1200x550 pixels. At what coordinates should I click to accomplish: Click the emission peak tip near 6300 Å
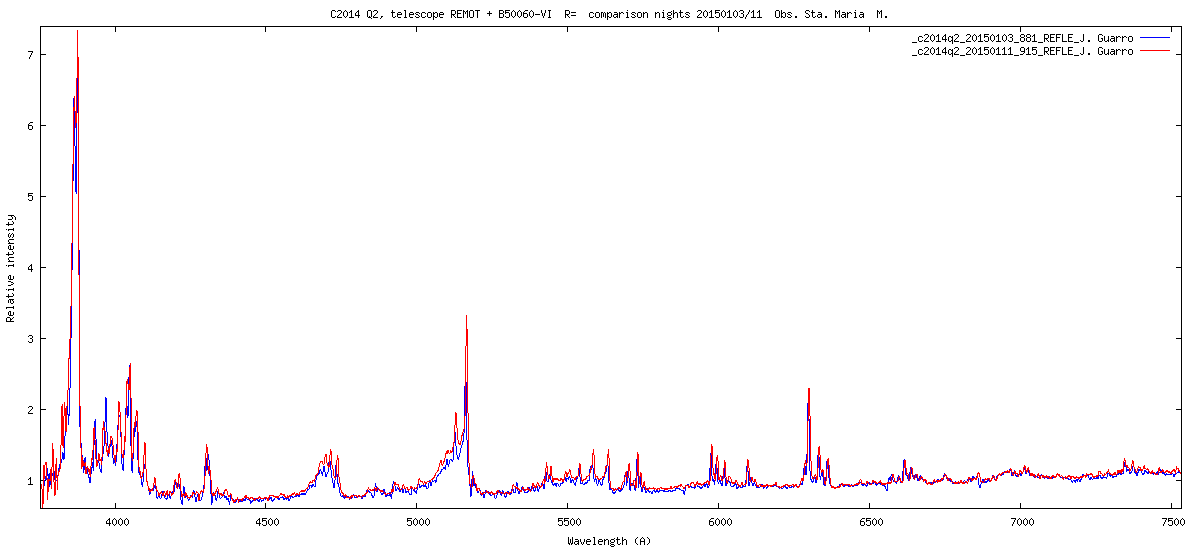(809, 389)
